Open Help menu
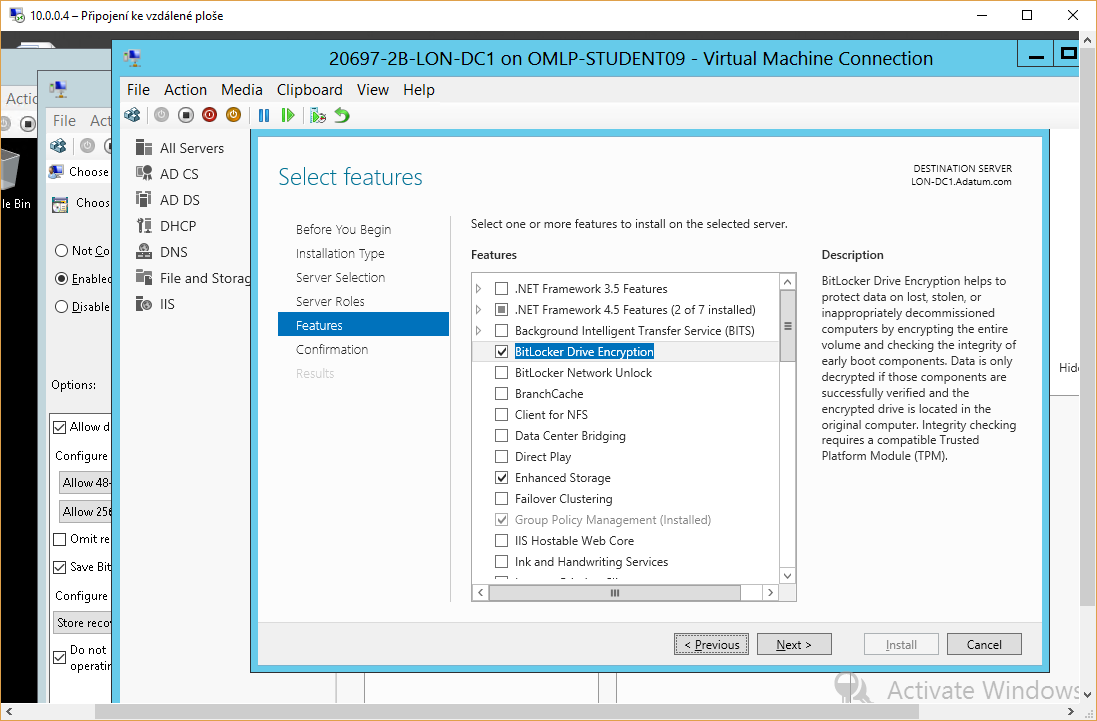This screenshot has height=721, width=1097. coord(418,90)
